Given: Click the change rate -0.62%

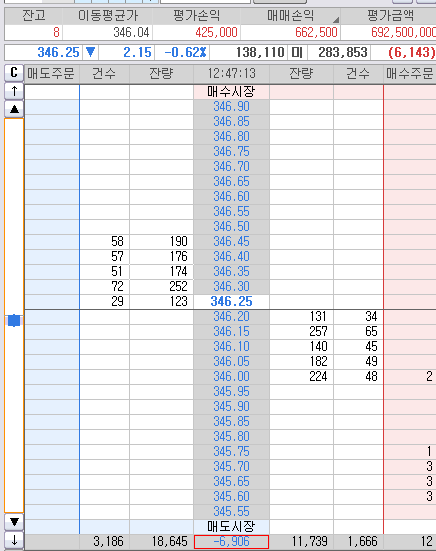Looking at the screenshot, I should [x=185, y=53].
